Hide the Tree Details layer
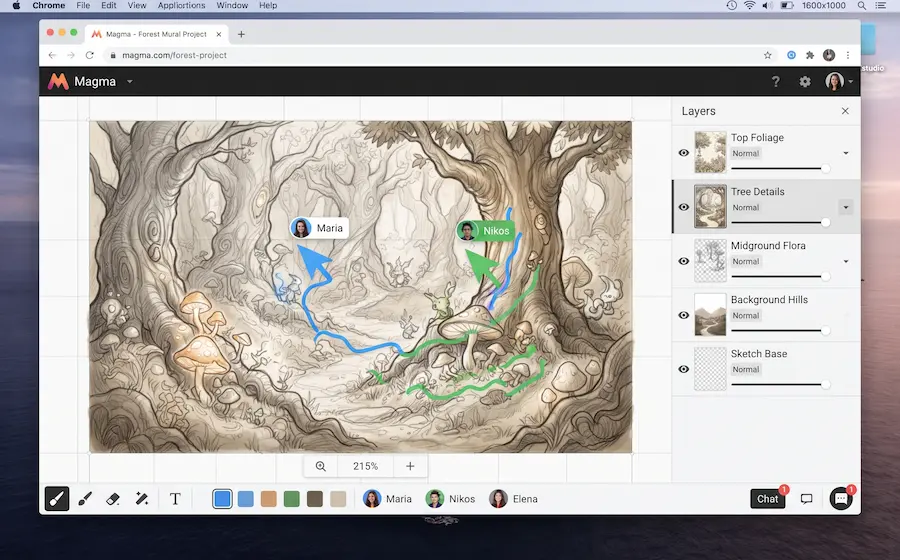The width and height of the screenshot is (900, 560). 684,207
